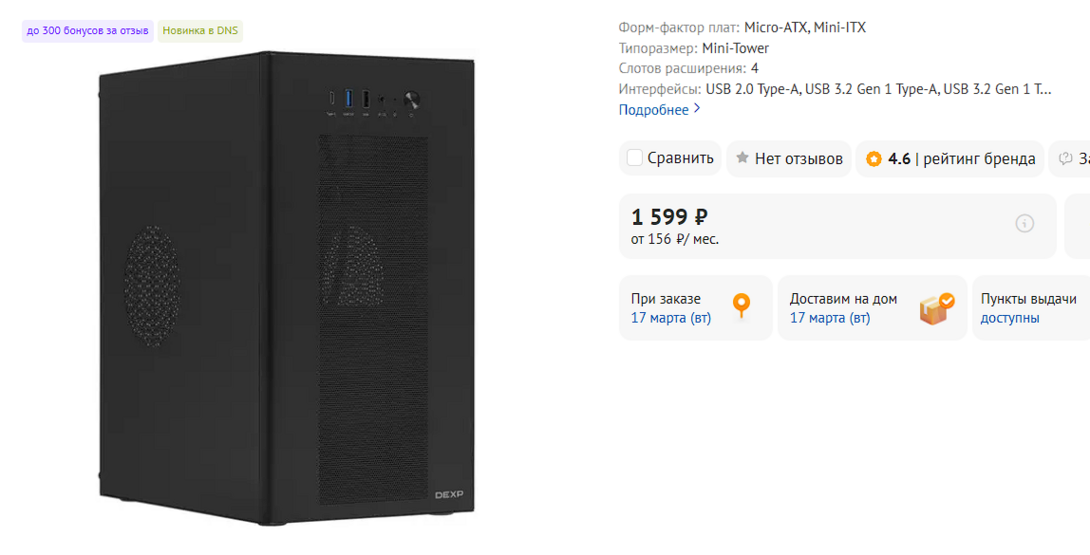Tick the "Сравнить" checkbox
1090x555 pixels.
click(635, 158)
